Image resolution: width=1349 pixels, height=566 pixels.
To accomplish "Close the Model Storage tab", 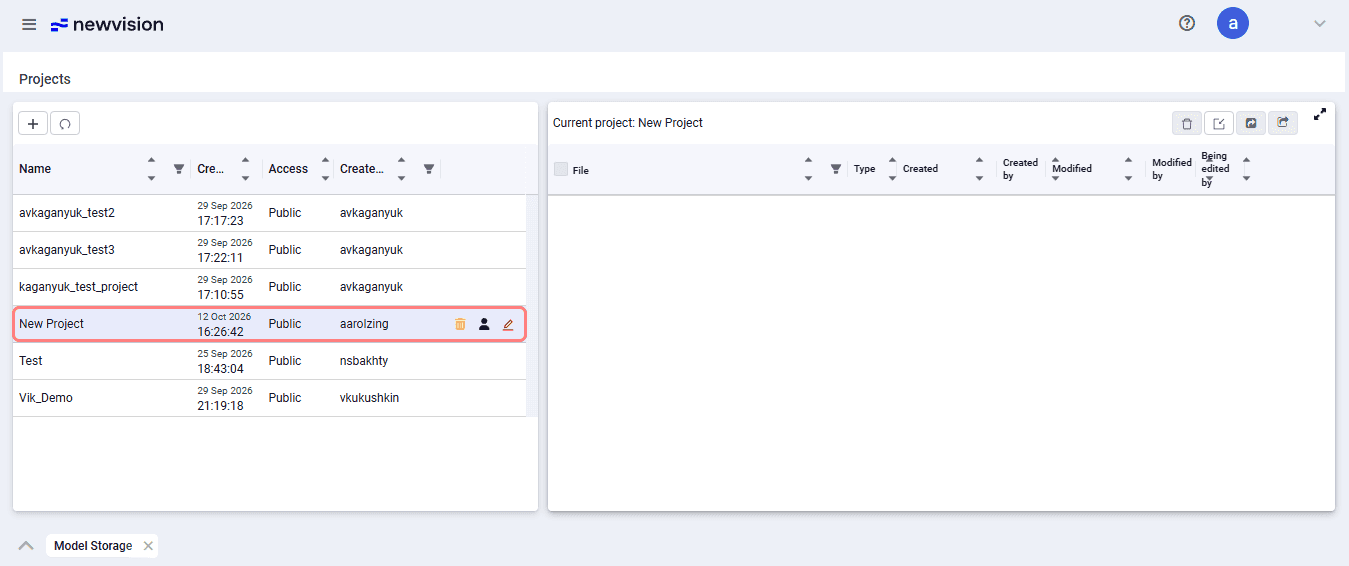I will tap(148, 546).
